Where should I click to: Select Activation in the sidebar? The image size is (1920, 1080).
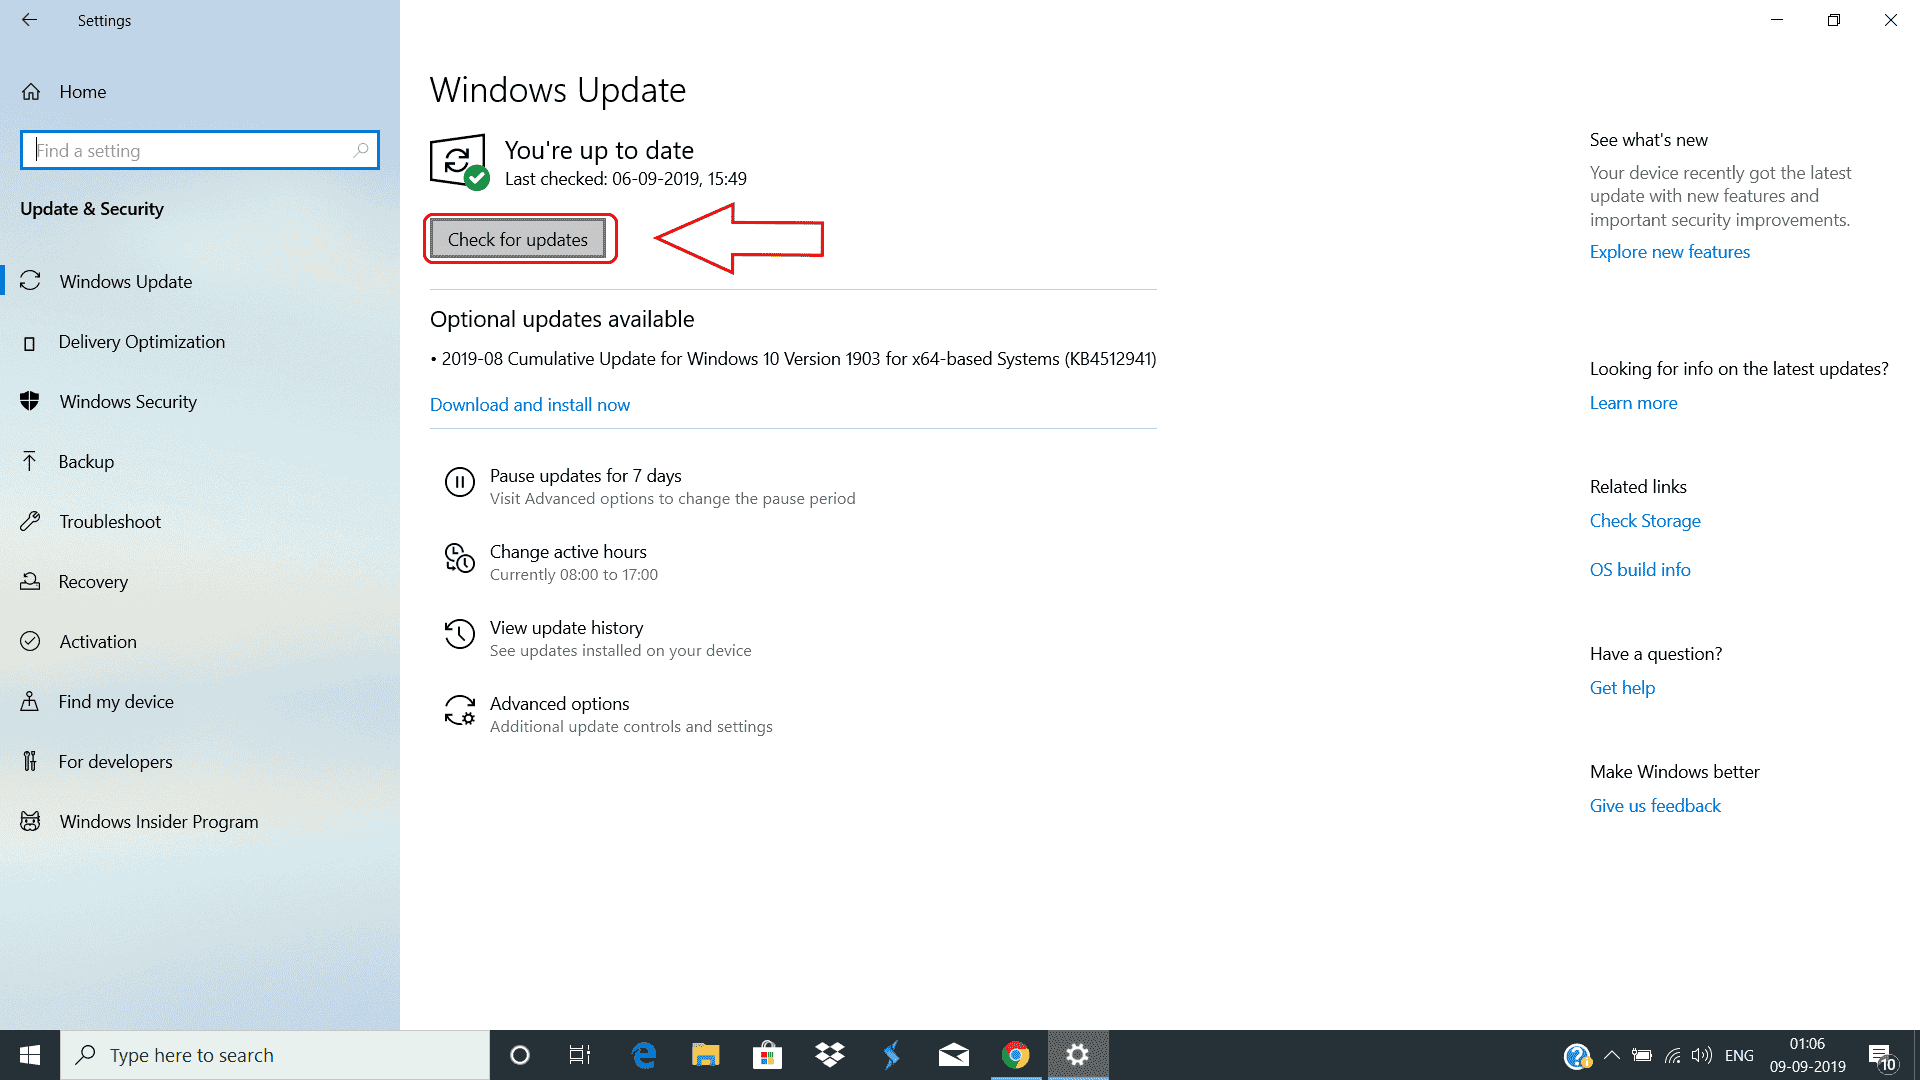pos(98,642)
